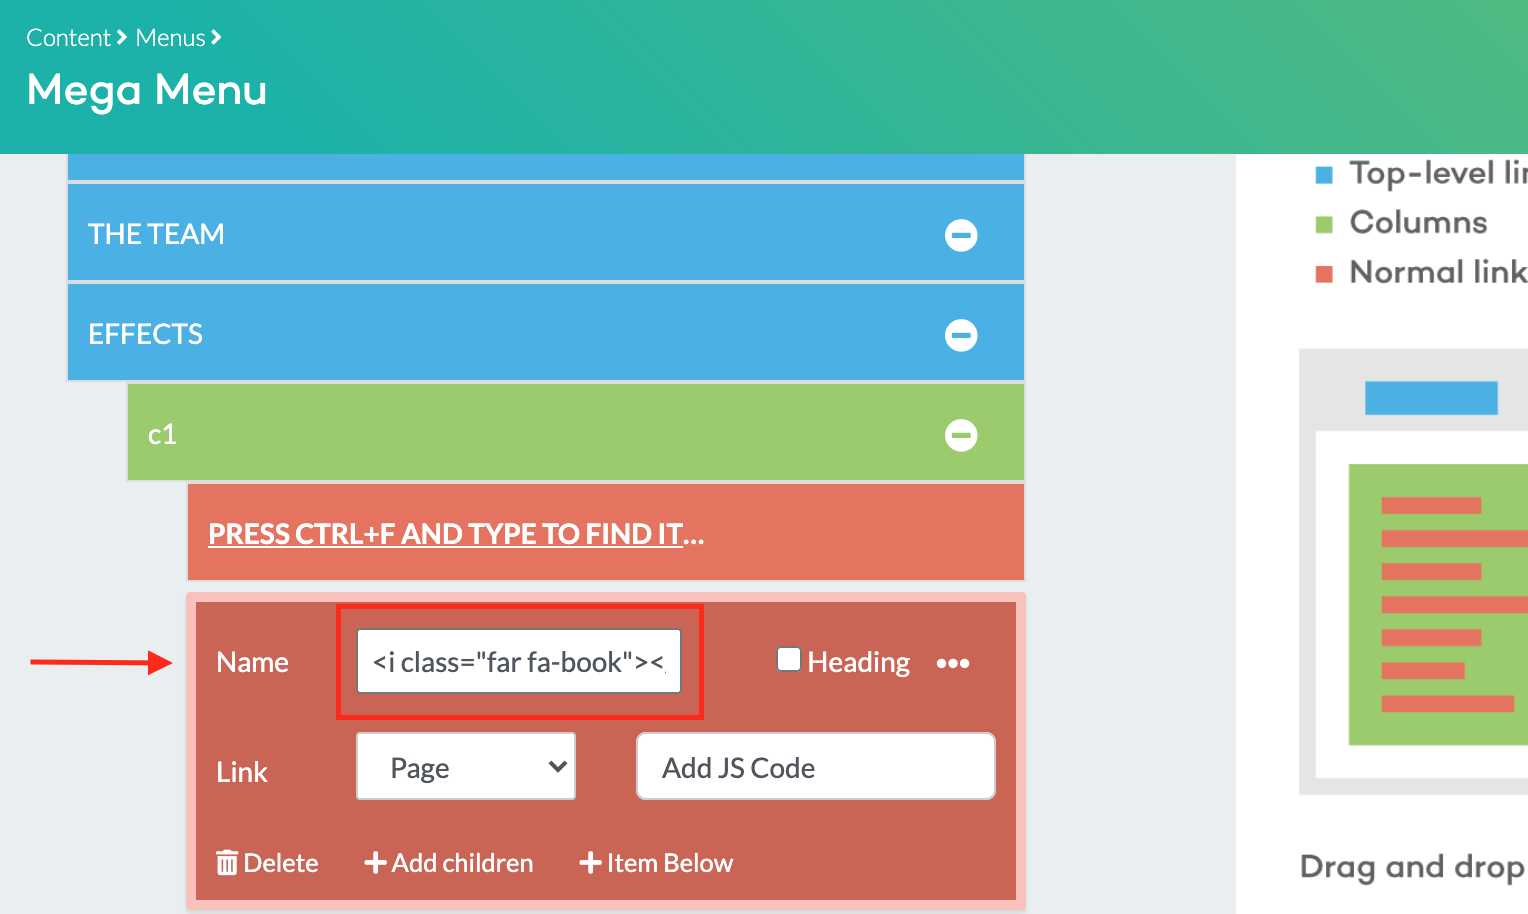Click the plus icon beside Add children
1528x914 pixels.
tap(375, 862)
